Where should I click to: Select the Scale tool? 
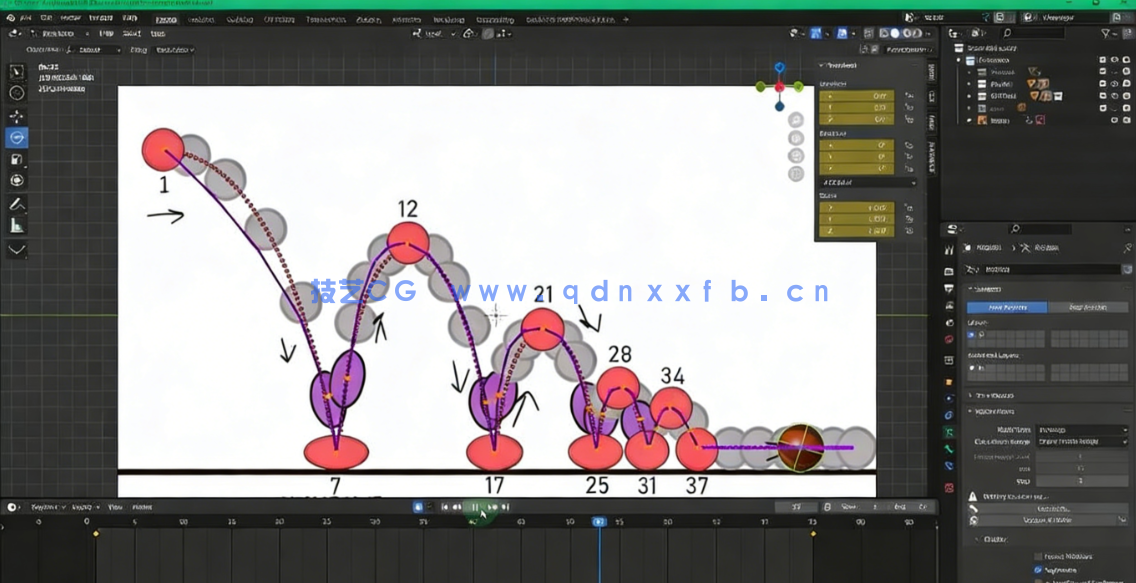(16, 158)
